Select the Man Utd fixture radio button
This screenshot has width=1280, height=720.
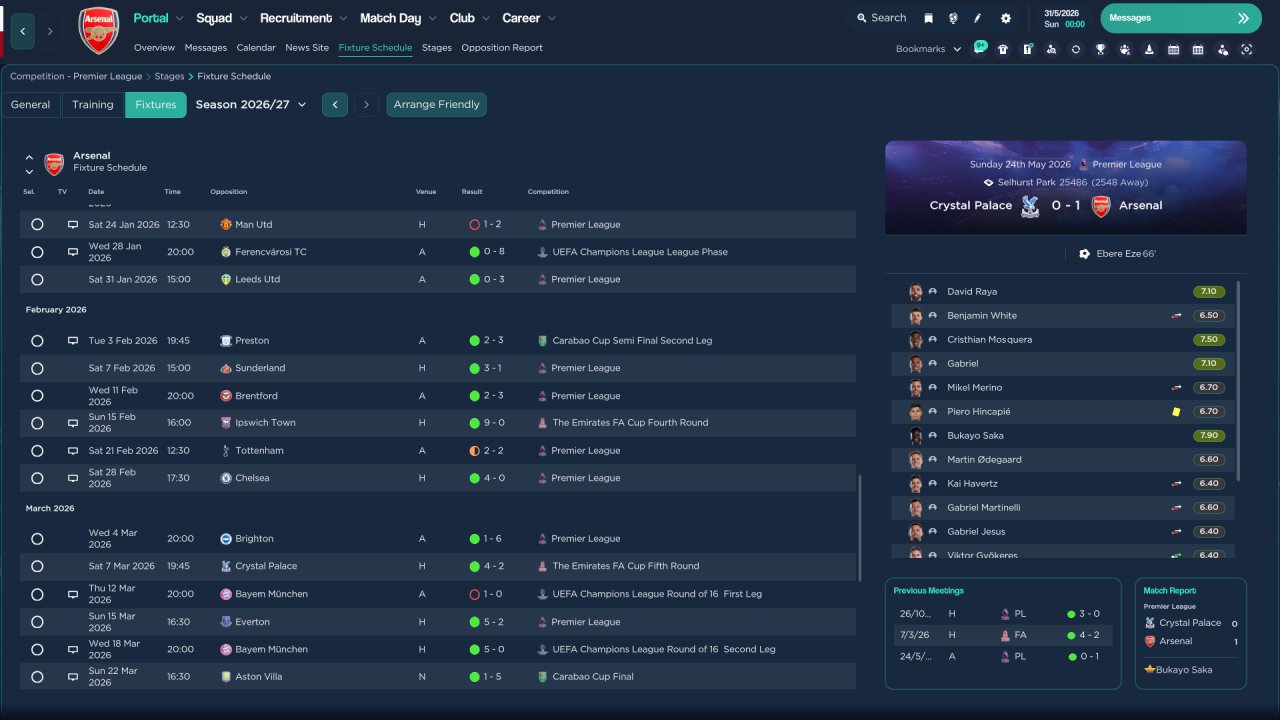click(37, 225)
